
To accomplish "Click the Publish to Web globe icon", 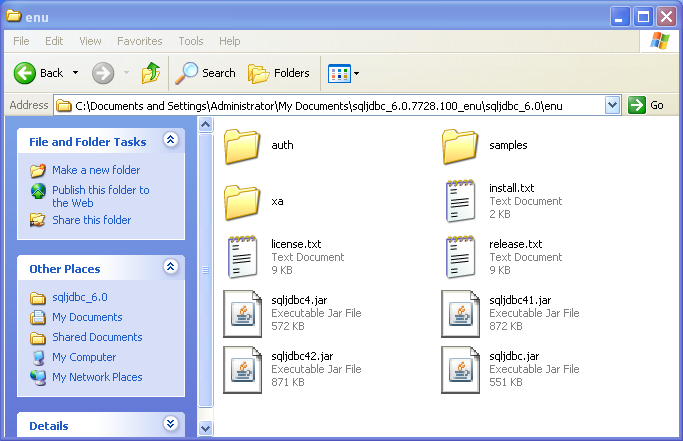I will (38, 190).
